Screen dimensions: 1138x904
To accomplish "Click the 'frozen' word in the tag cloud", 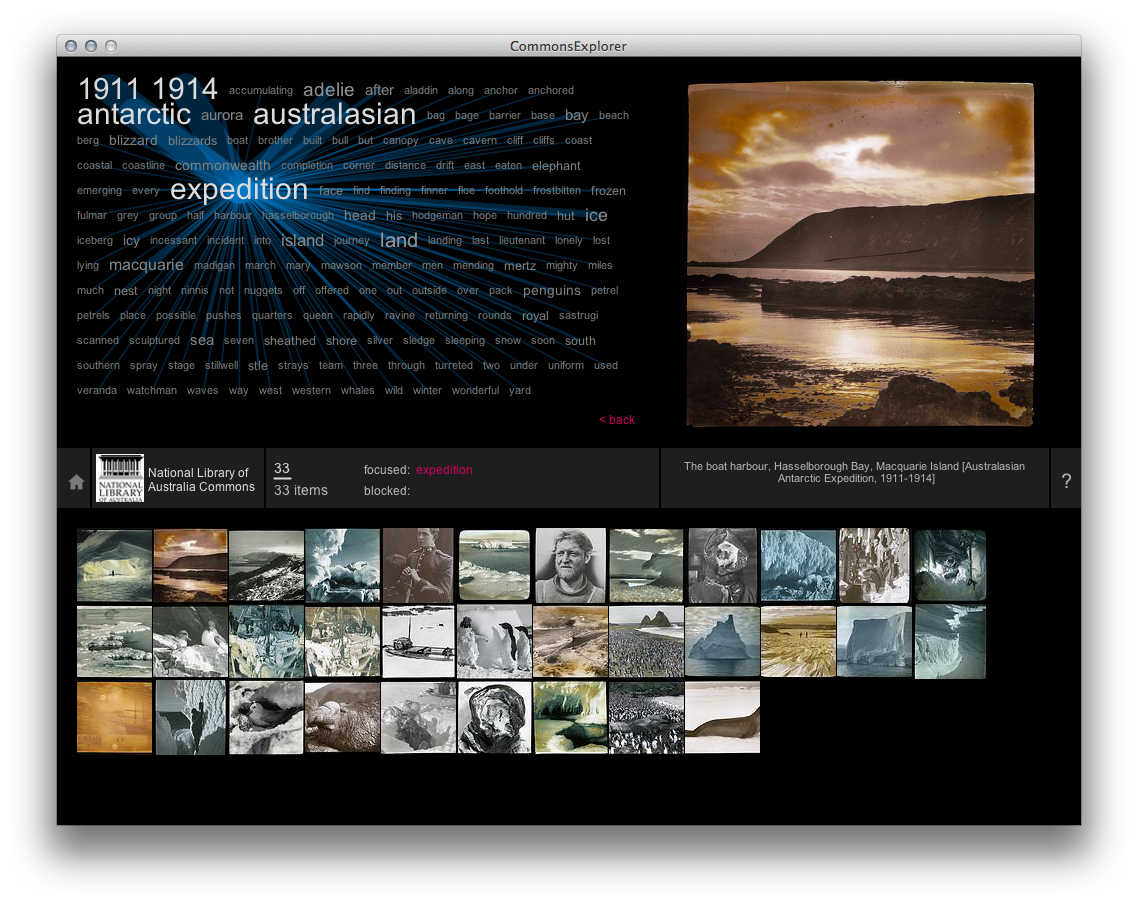I will [608, 190].
